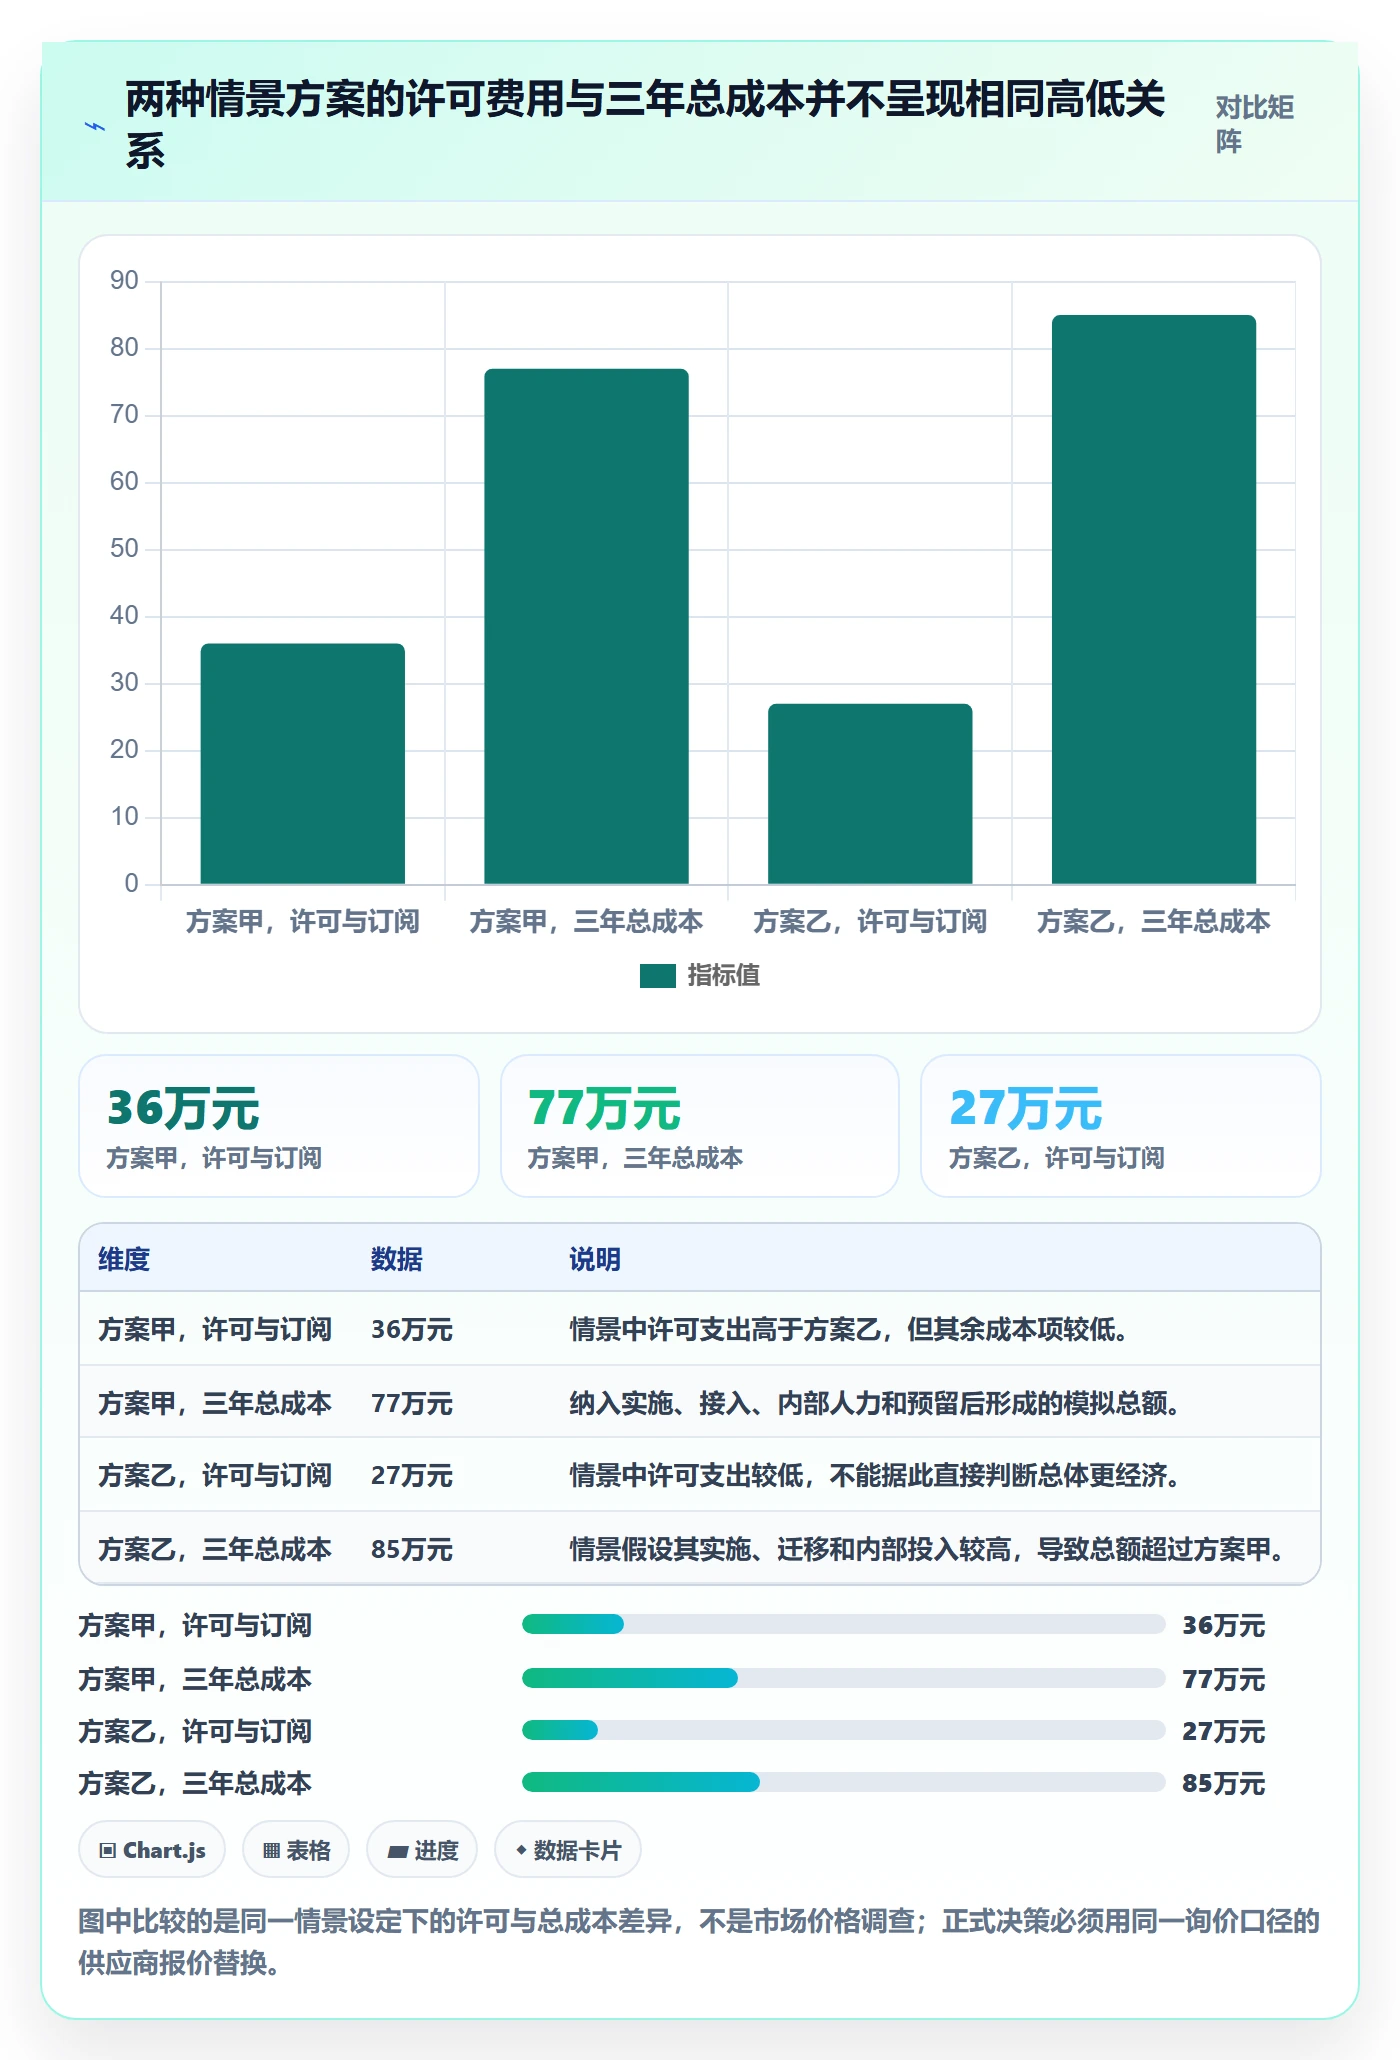The image size is (1400, 2060).
Task: Click the 维度 column header
Action: click(124, 1259)
